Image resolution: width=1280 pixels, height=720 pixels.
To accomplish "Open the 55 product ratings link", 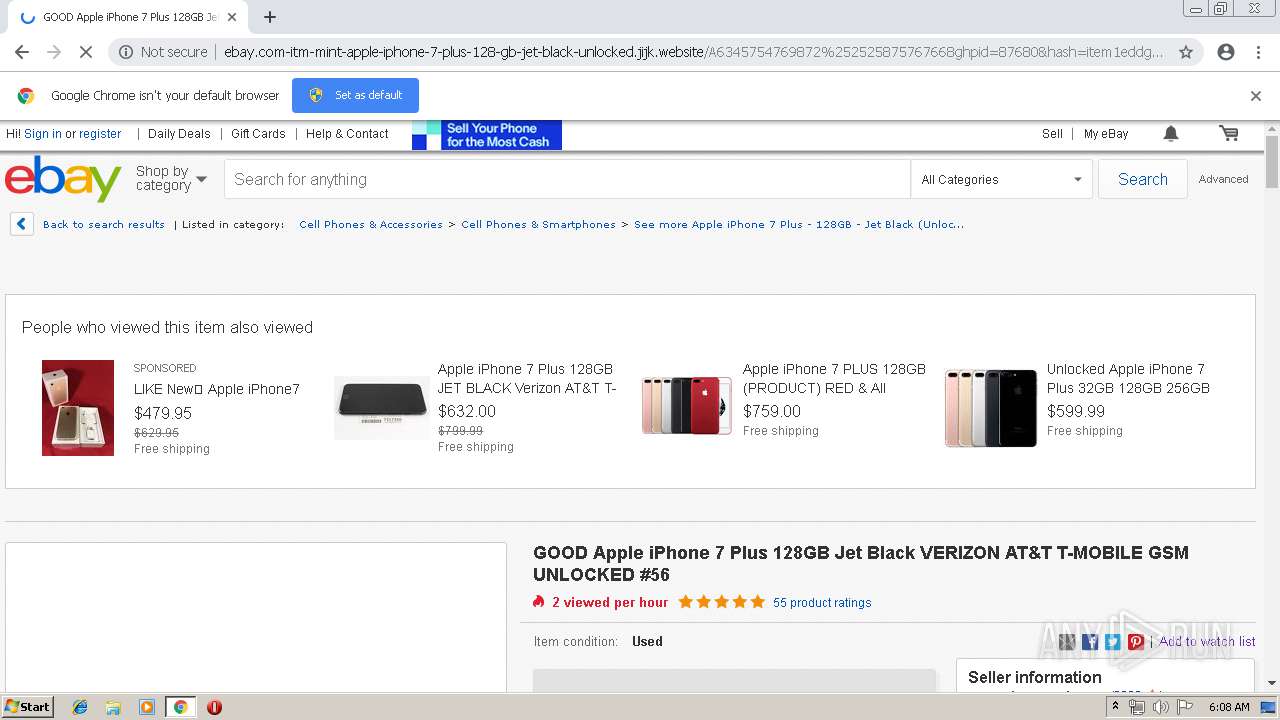I will 822,603.
